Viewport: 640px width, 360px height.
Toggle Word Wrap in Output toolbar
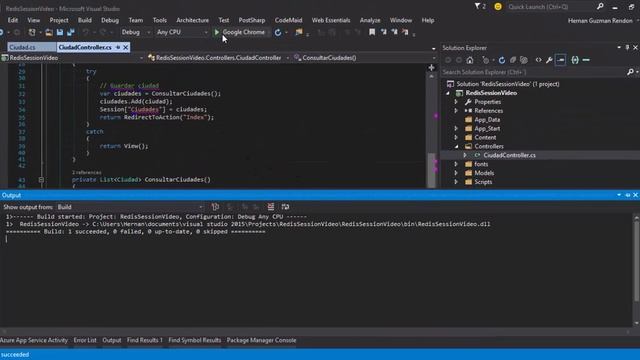tap(285, 207)
